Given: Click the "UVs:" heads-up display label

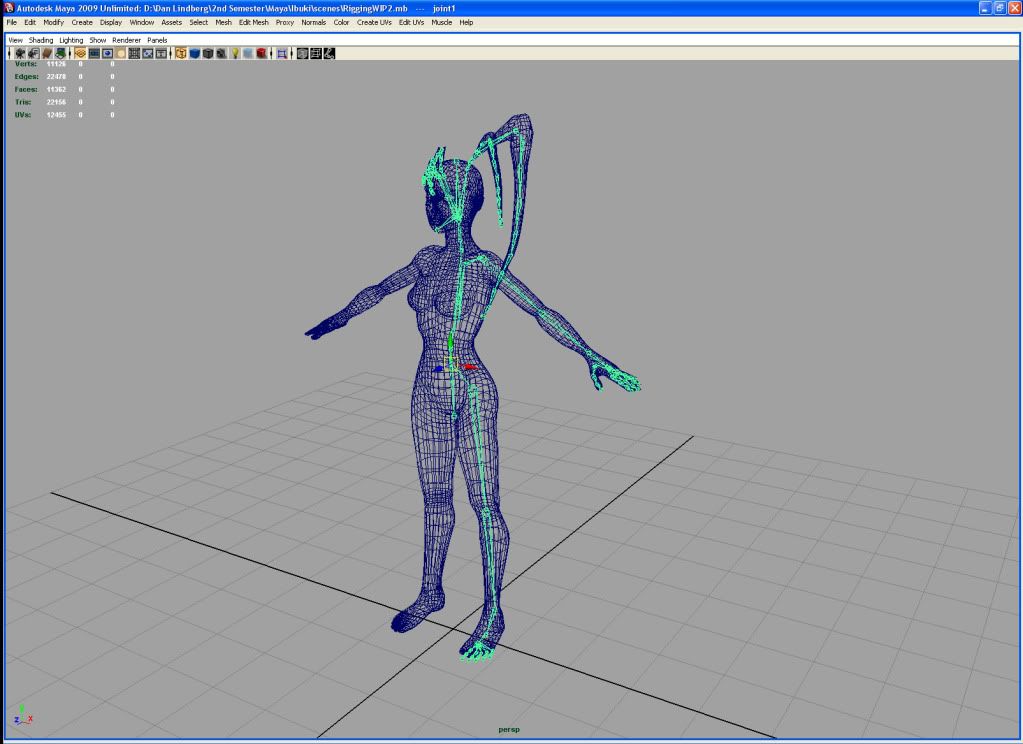Looking at the screenshot, I should coord(23,115).
